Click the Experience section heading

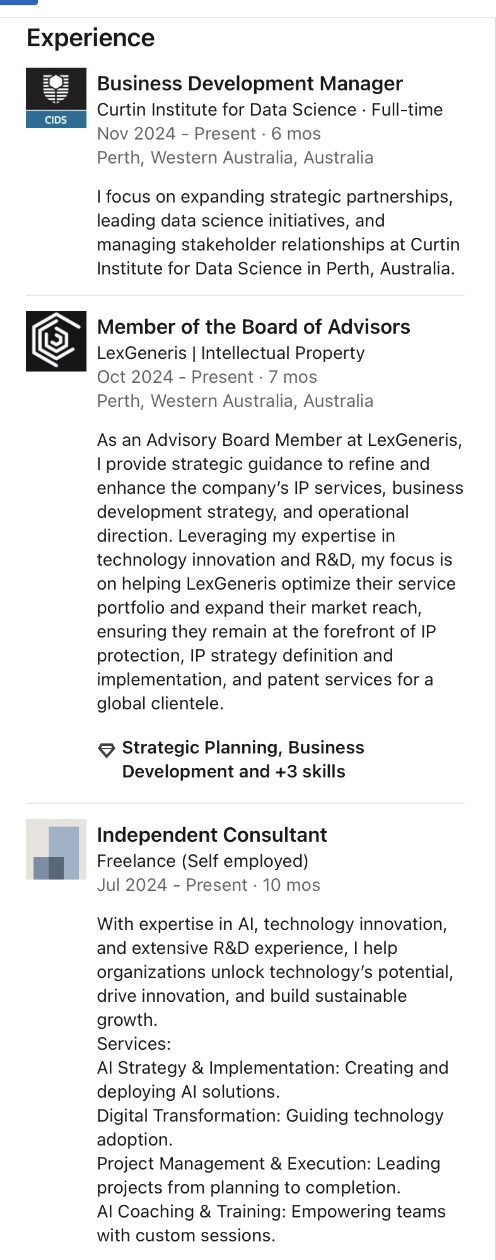[x=91, y=38]
